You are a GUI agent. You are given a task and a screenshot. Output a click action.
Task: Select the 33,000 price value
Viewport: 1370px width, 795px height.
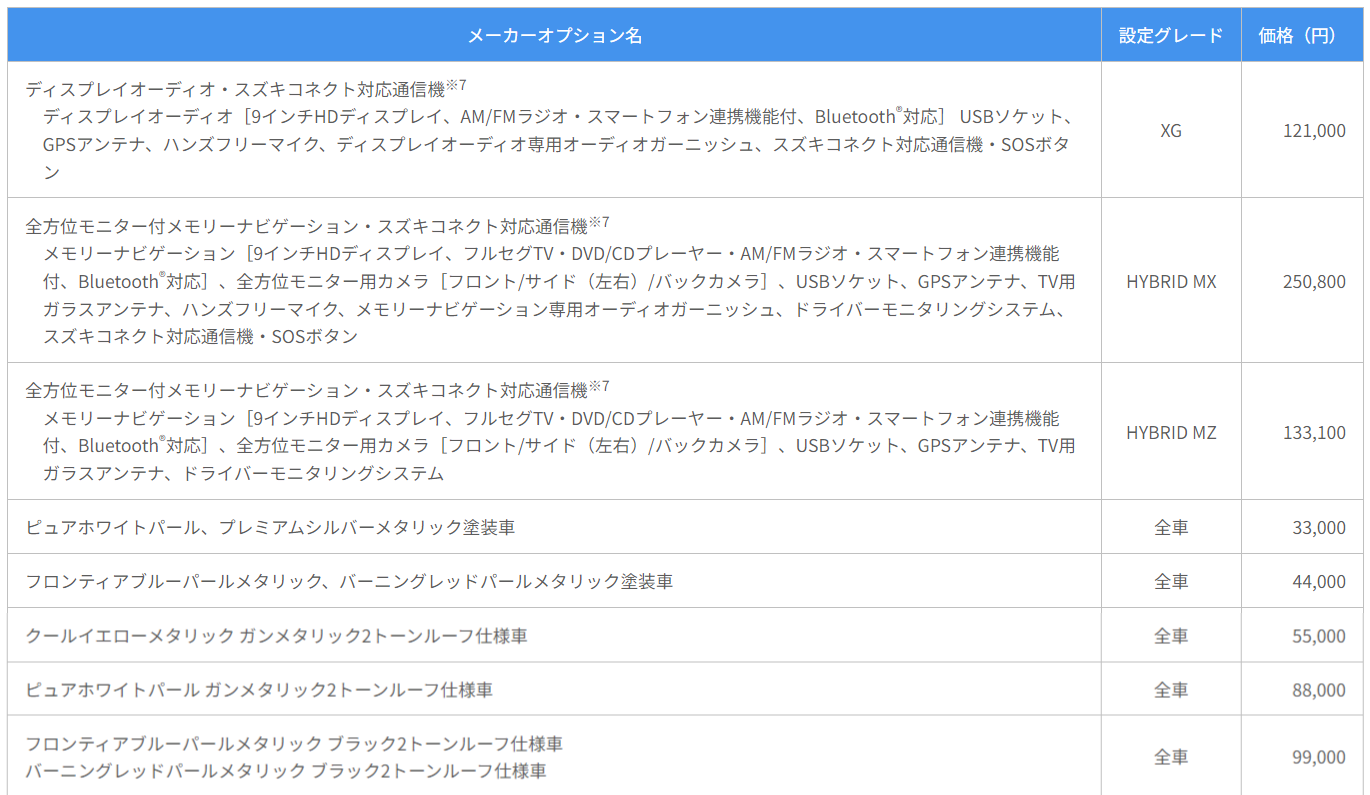coord(1319,528)
